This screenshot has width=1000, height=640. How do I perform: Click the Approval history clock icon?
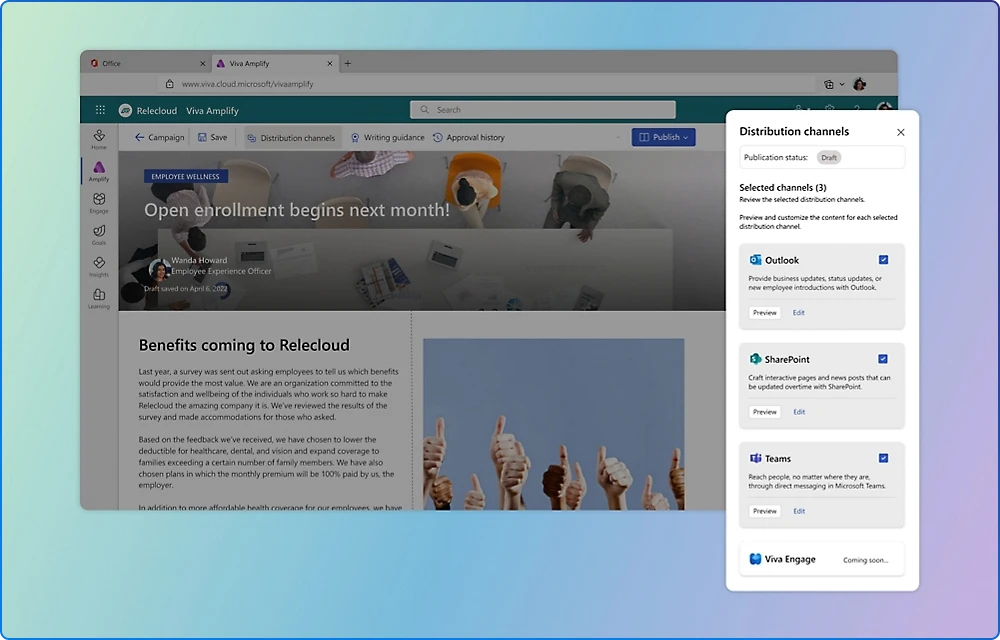pyautogui.click(x=438, y=138)
